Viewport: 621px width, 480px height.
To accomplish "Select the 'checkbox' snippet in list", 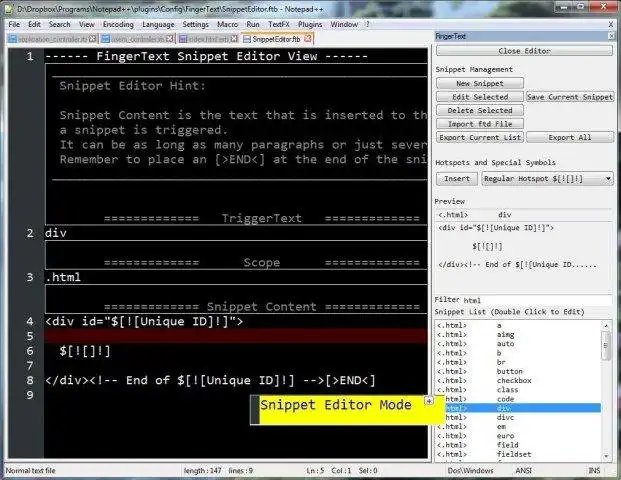I will (x=518, y=380).
